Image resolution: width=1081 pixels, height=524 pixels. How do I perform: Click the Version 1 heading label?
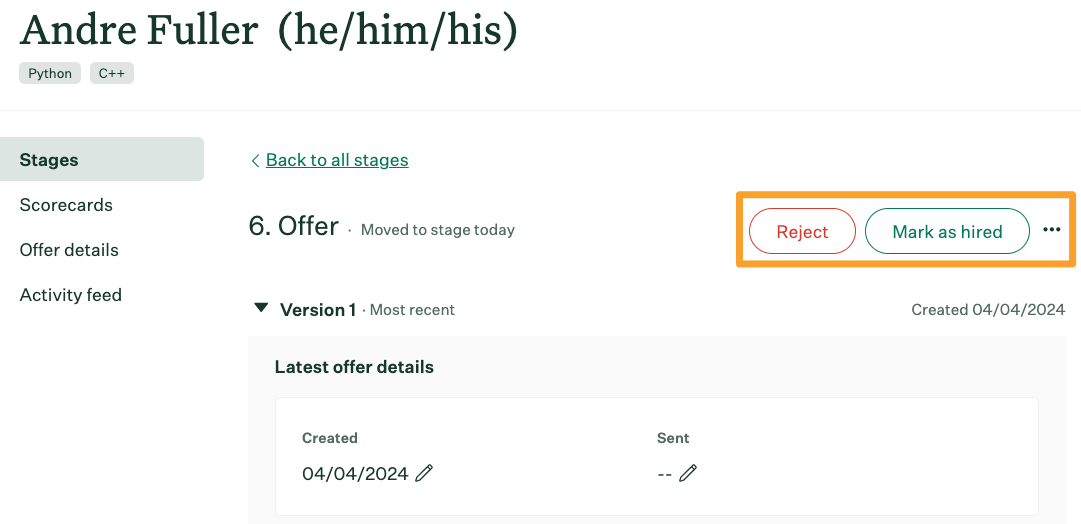click(318, 310)
